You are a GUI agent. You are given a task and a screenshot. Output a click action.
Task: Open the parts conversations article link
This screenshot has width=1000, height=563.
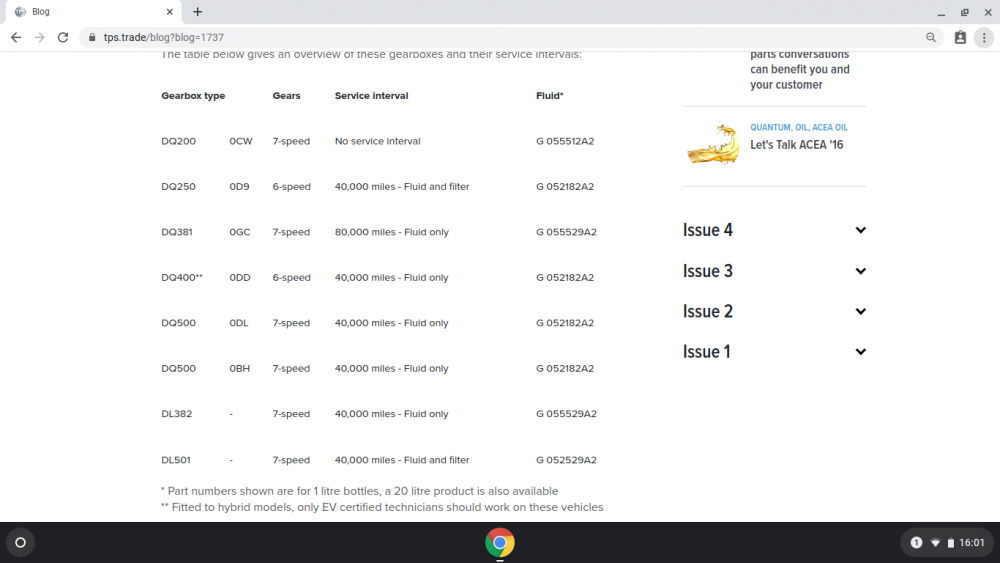tap(800, 69)
